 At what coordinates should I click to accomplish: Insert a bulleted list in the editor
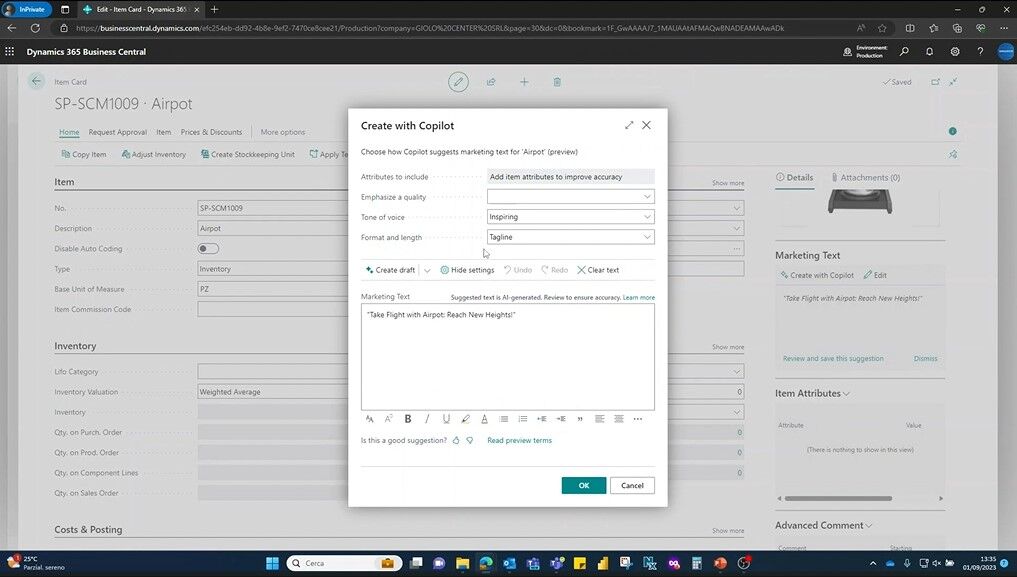point(503,419)
